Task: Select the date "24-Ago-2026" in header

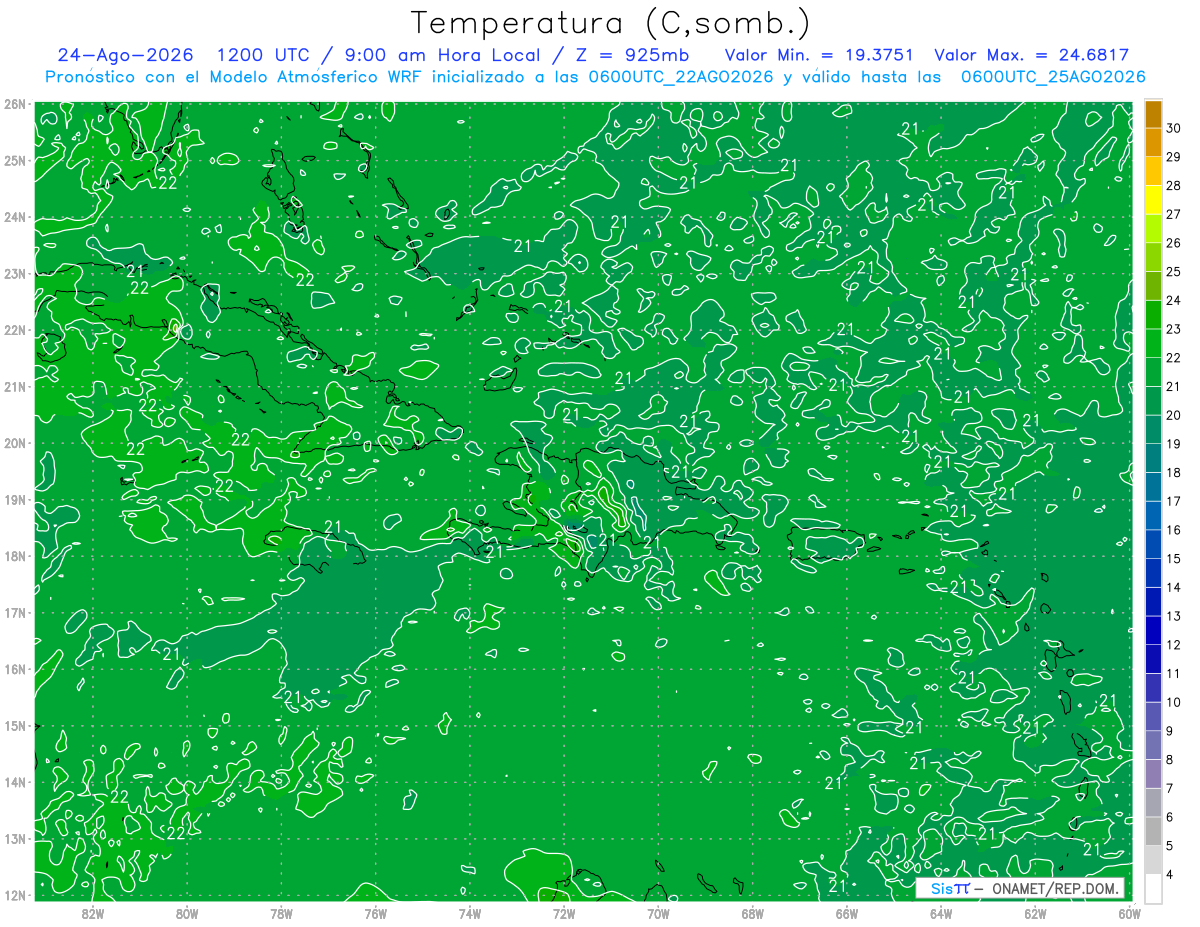Action: click(125, 55)
